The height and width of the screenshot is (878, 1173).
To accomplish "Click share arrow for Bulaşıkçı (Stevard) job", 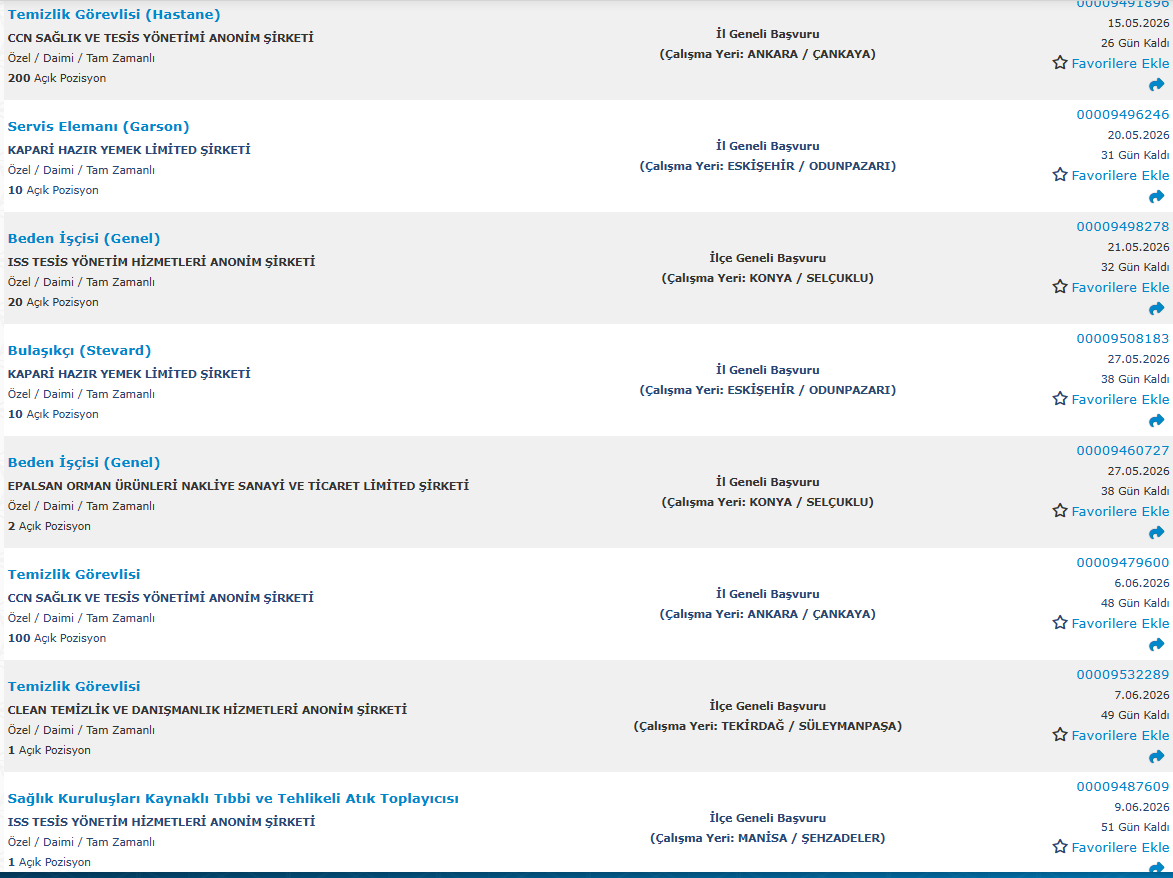I will click(x=1156, y=421).
